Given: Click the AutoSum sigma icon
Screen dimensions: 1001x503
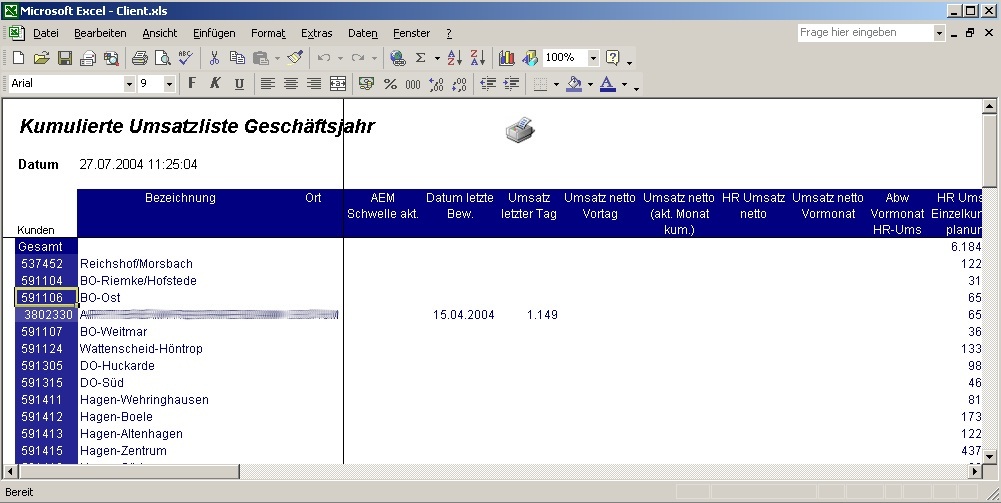Looking at the screenshot, I should [x=421, y=58].
